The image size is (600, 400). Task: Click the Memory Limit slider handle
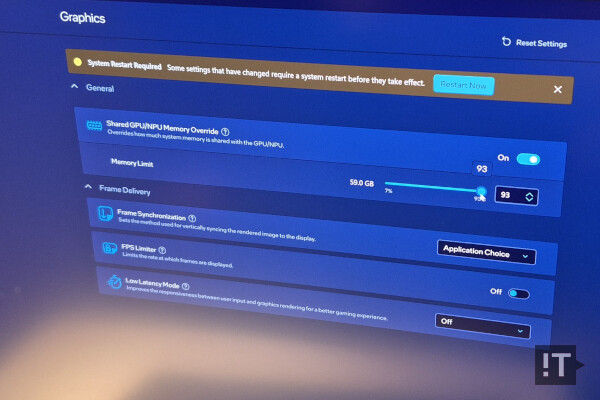tap(481, 190)
